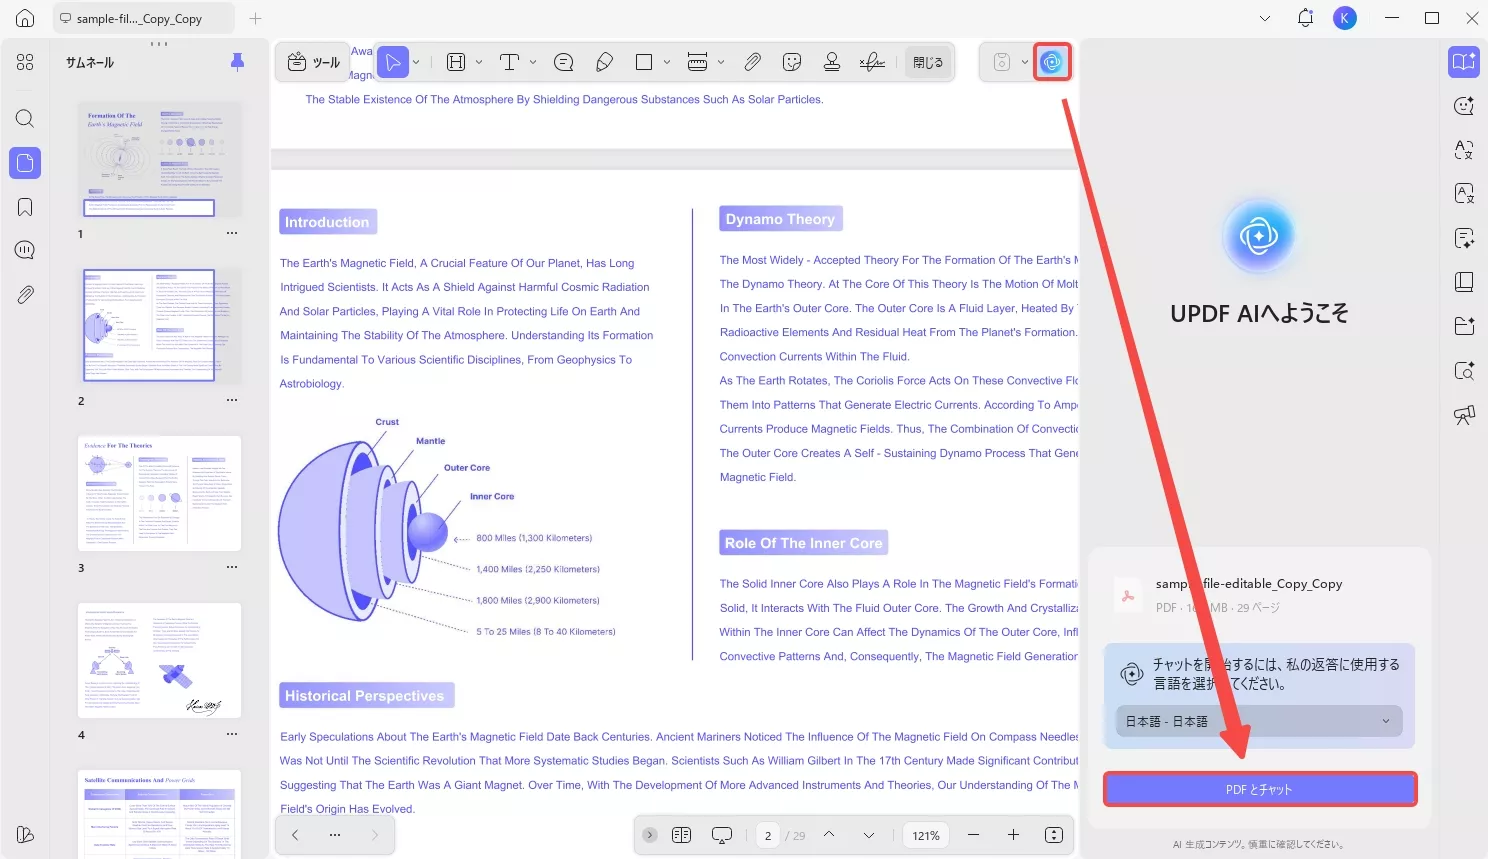Open the AI summary note icon in the right sidebar
The image size is (1488, 859).
point(1464,238)
